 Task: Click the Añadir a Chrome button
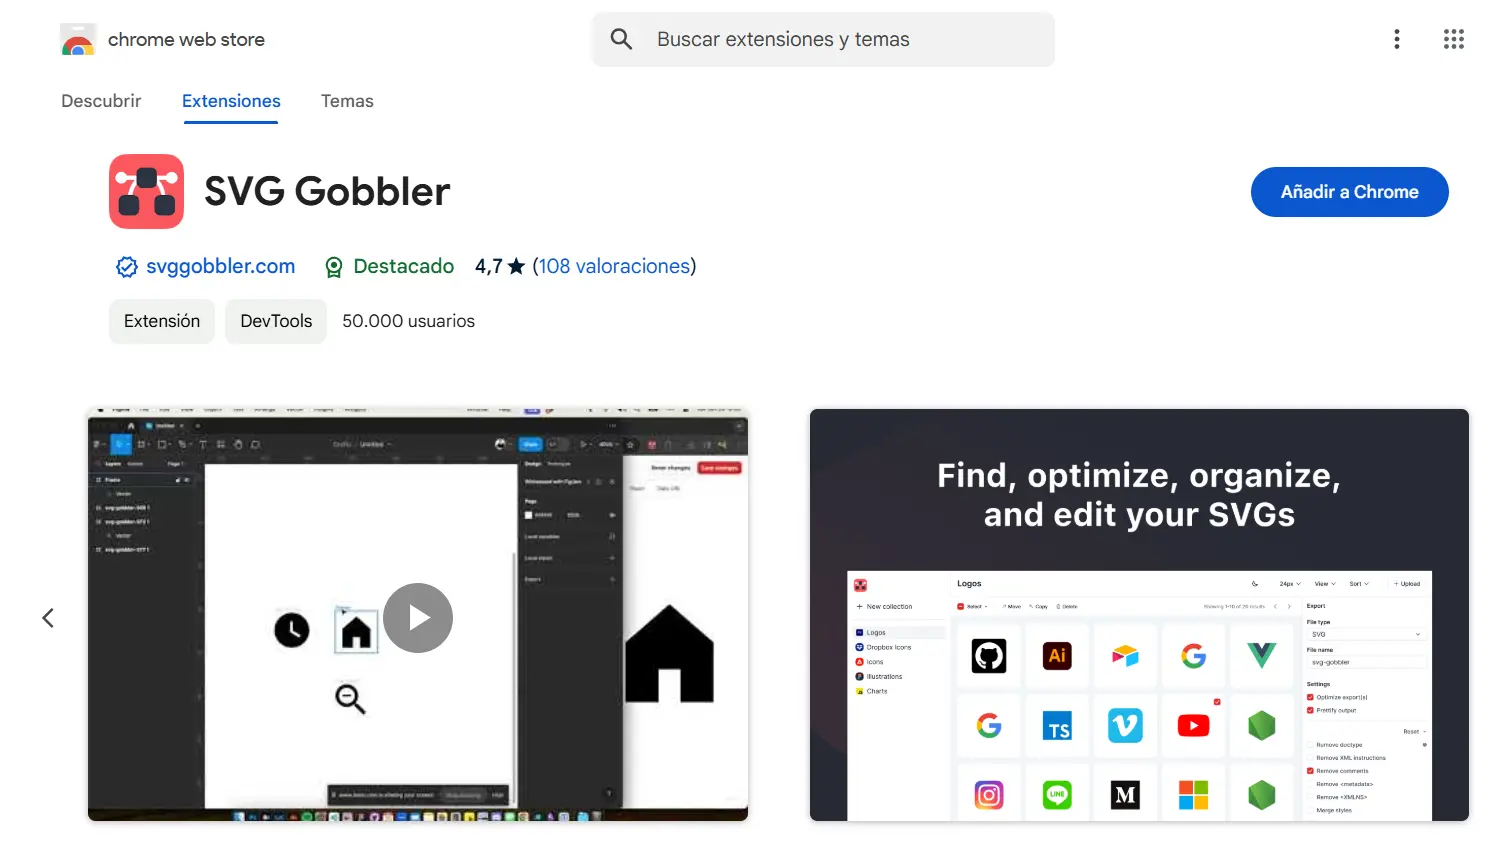(x=1349, y=191)
